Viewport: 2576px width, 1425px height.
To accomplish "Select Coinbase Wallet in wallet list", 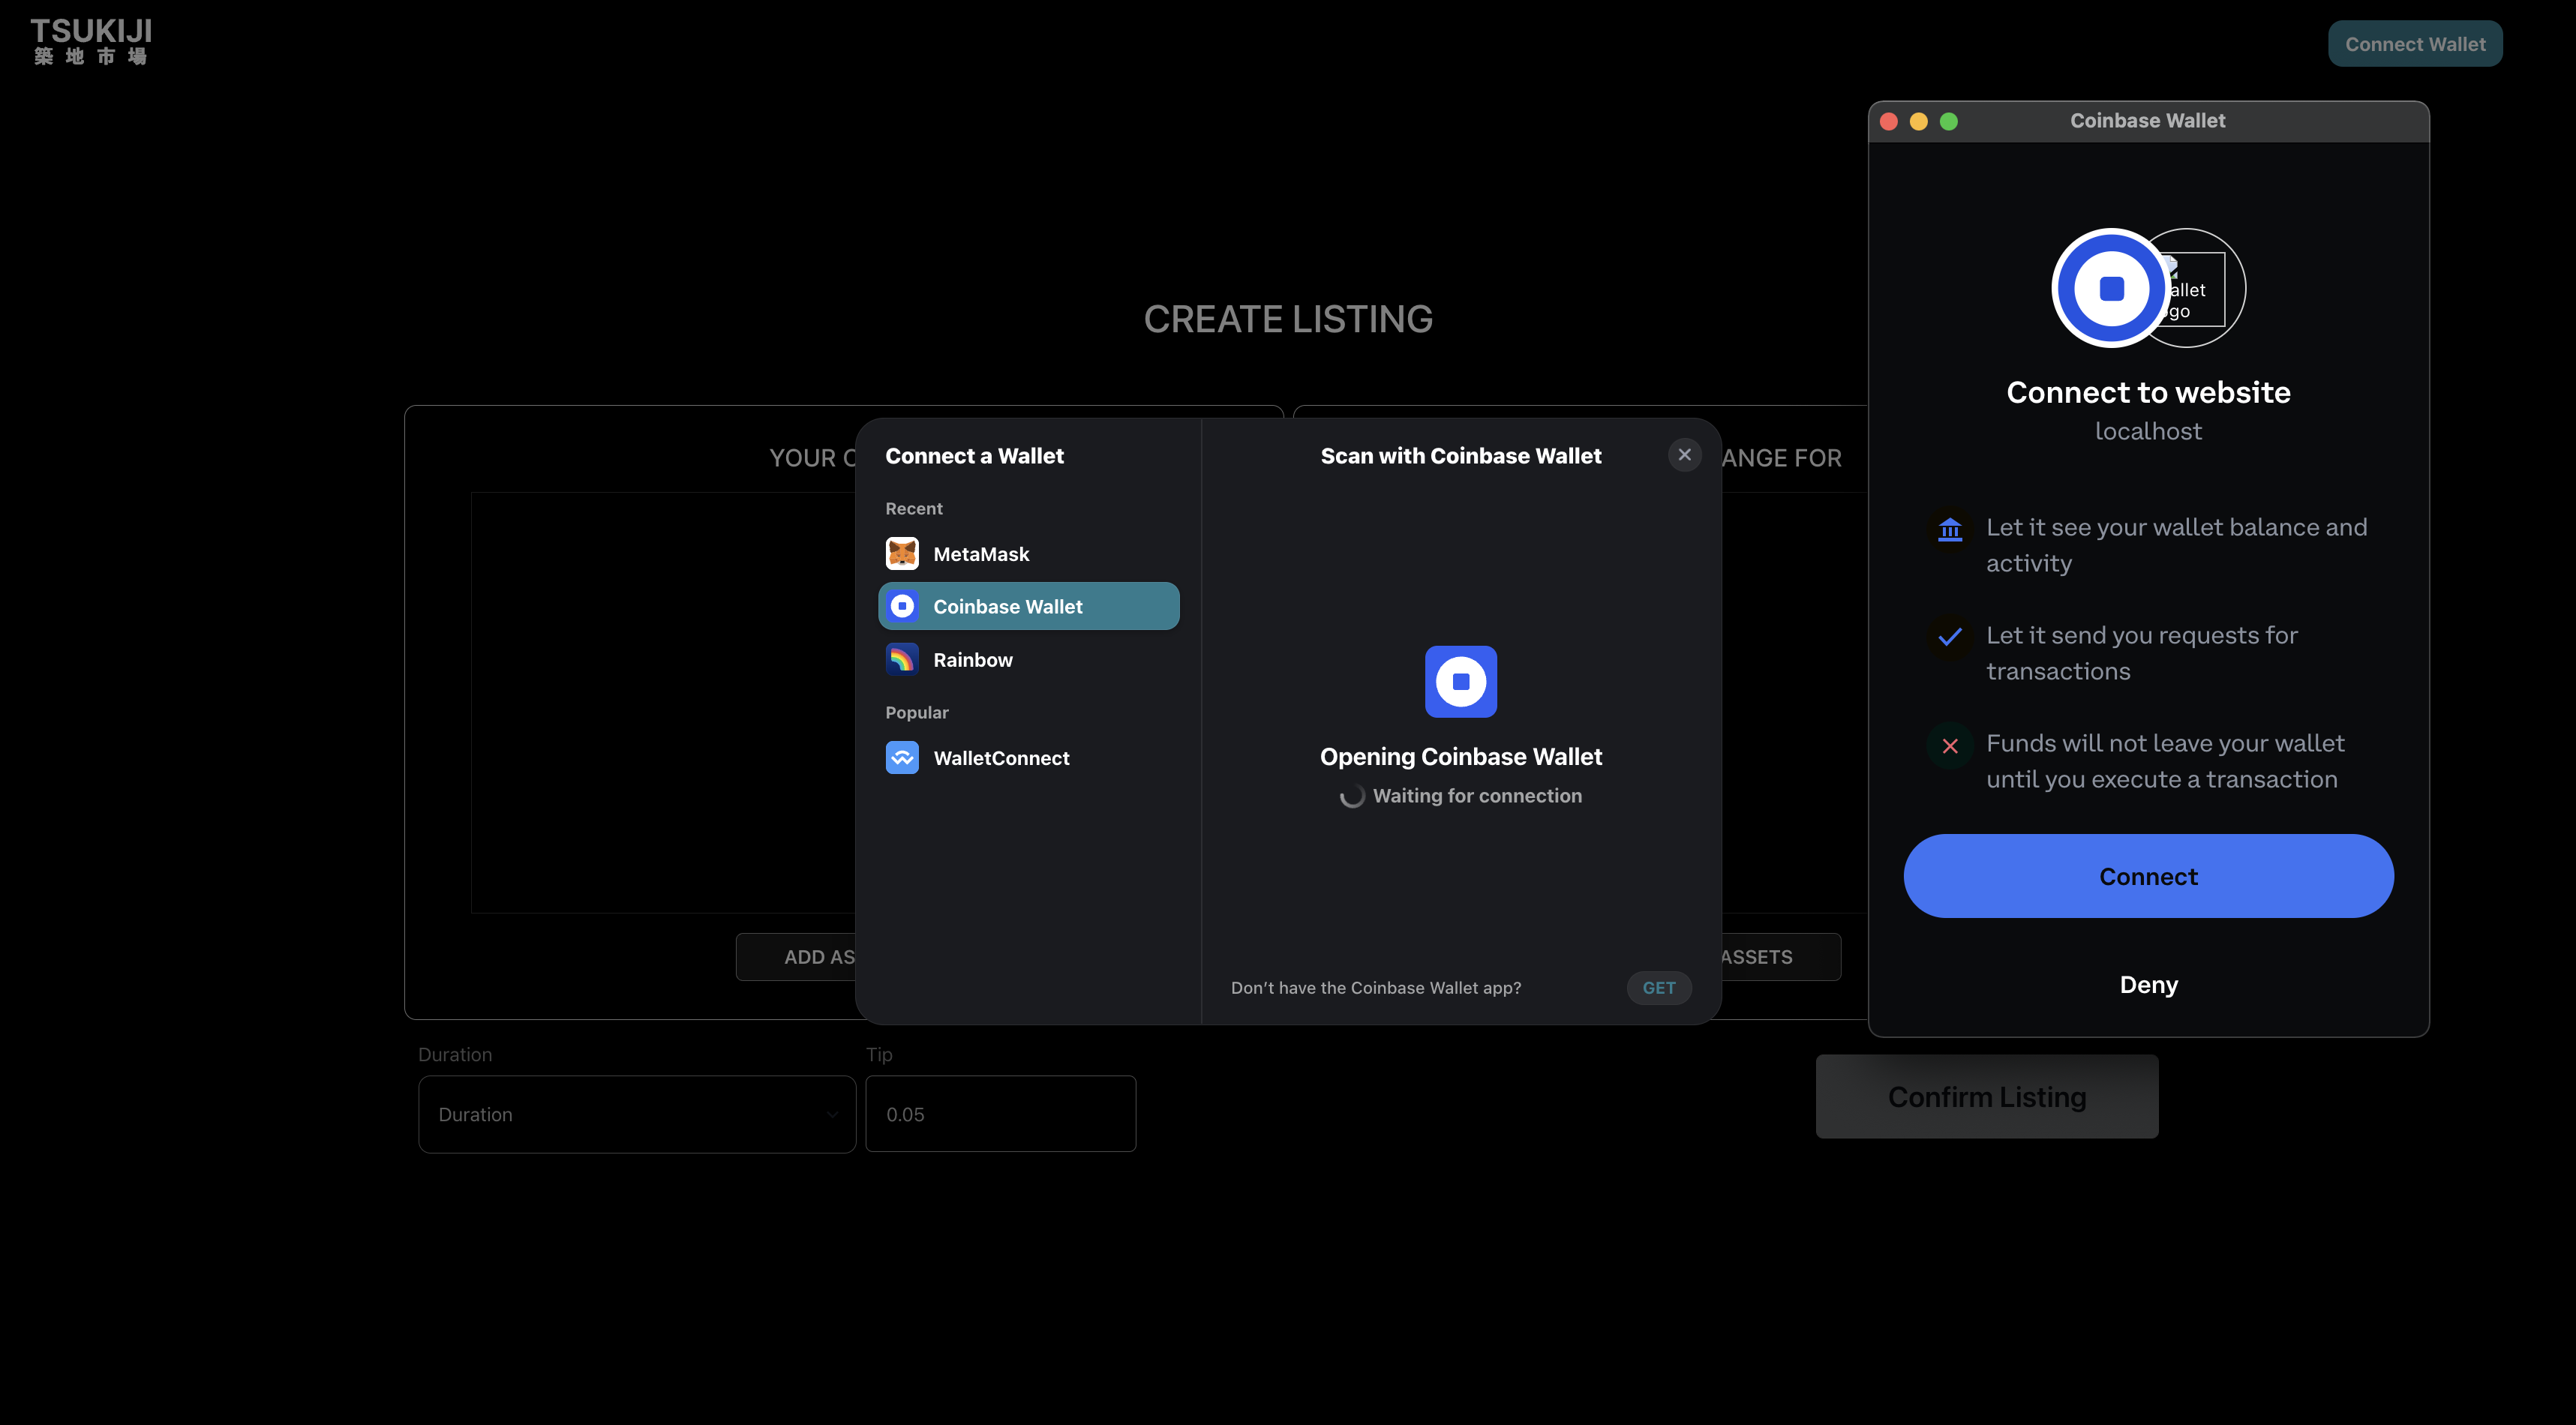I will (x=1028, y=606).
